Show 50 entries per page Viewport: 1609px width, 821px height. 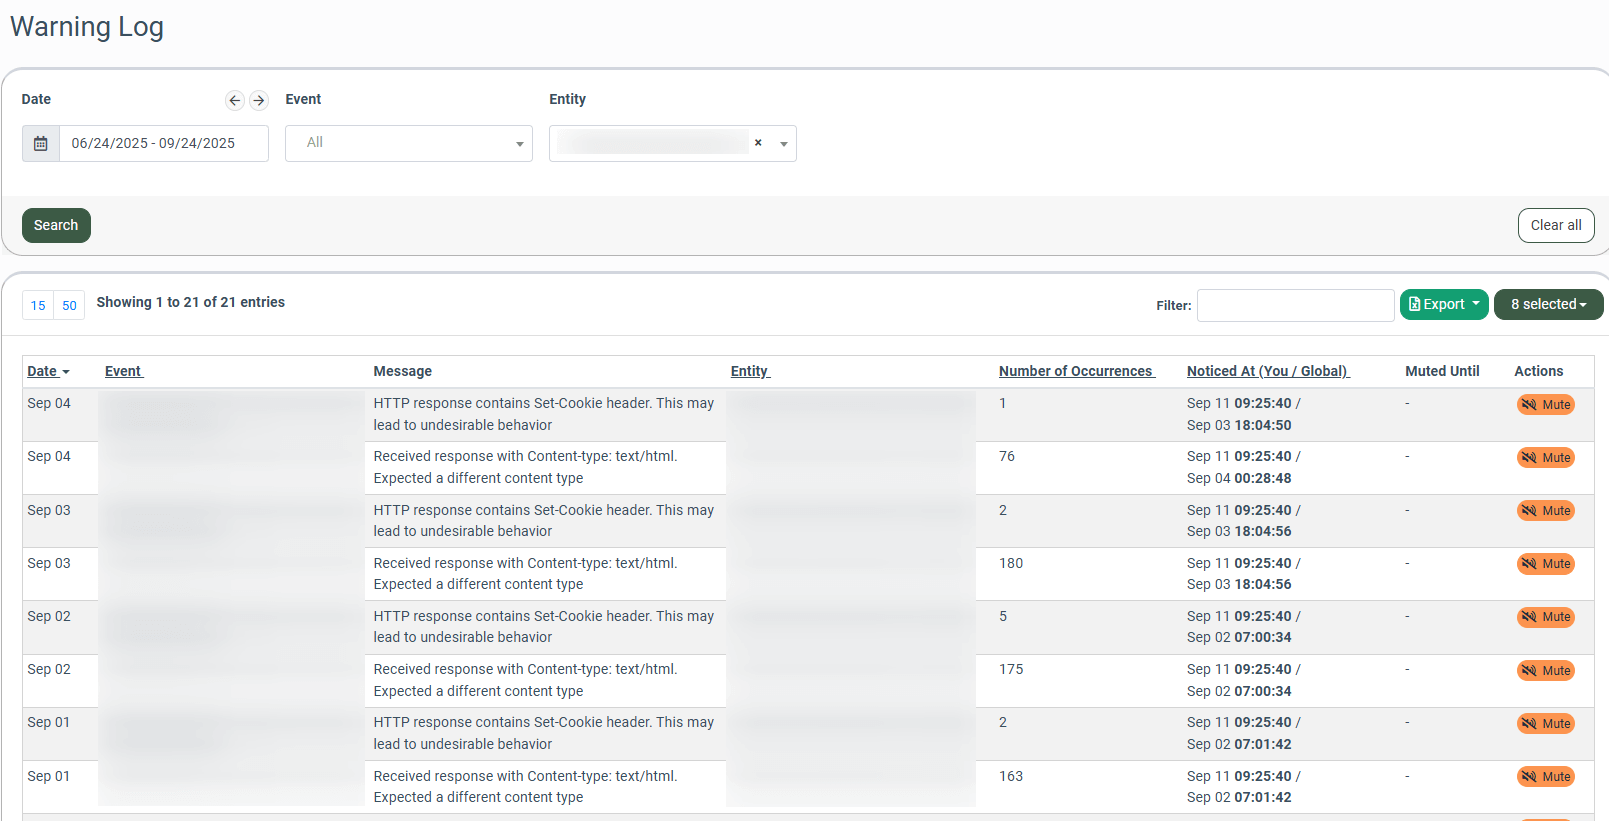coord(69,306)
